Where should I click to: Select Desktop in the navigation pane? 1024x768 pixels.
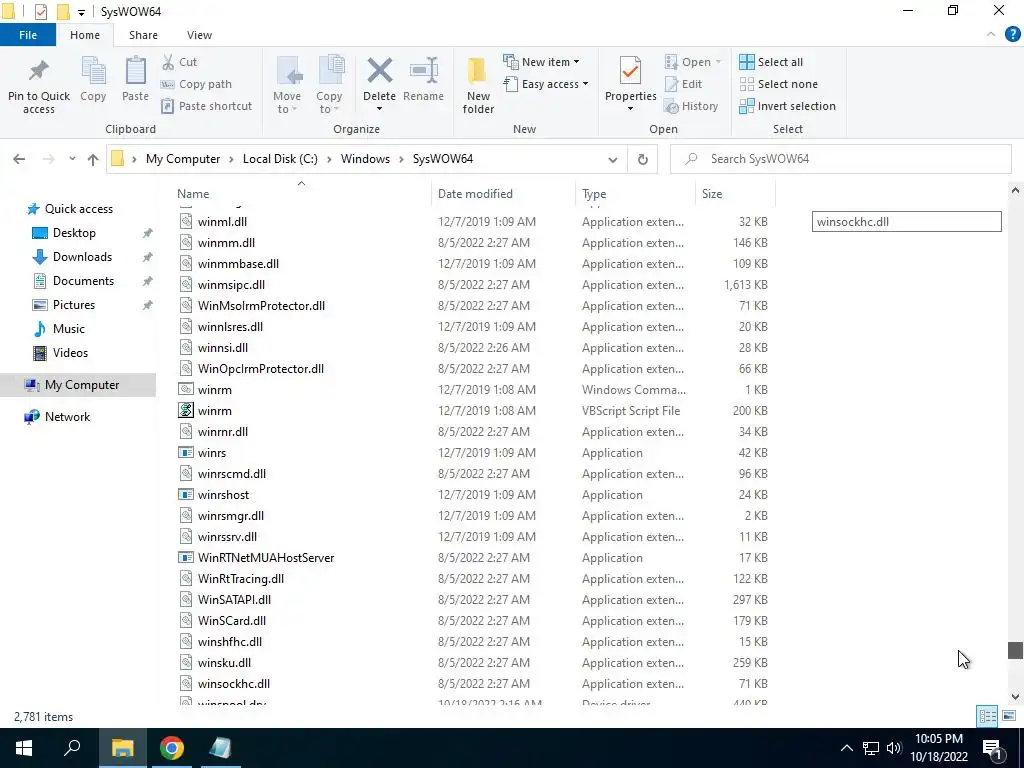74,233
